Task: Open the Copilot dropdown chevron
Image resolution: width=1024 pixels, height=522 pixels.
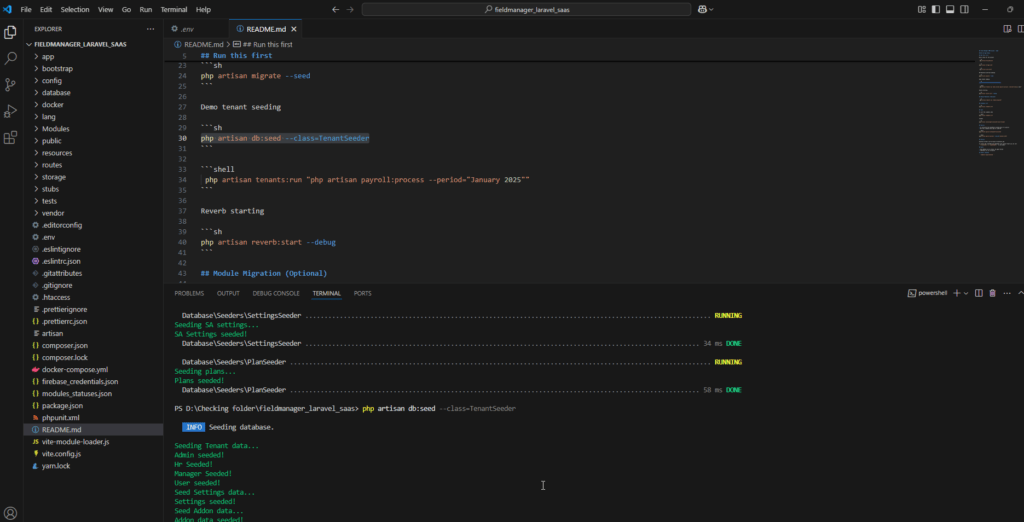Action: [x=711, y=10]
